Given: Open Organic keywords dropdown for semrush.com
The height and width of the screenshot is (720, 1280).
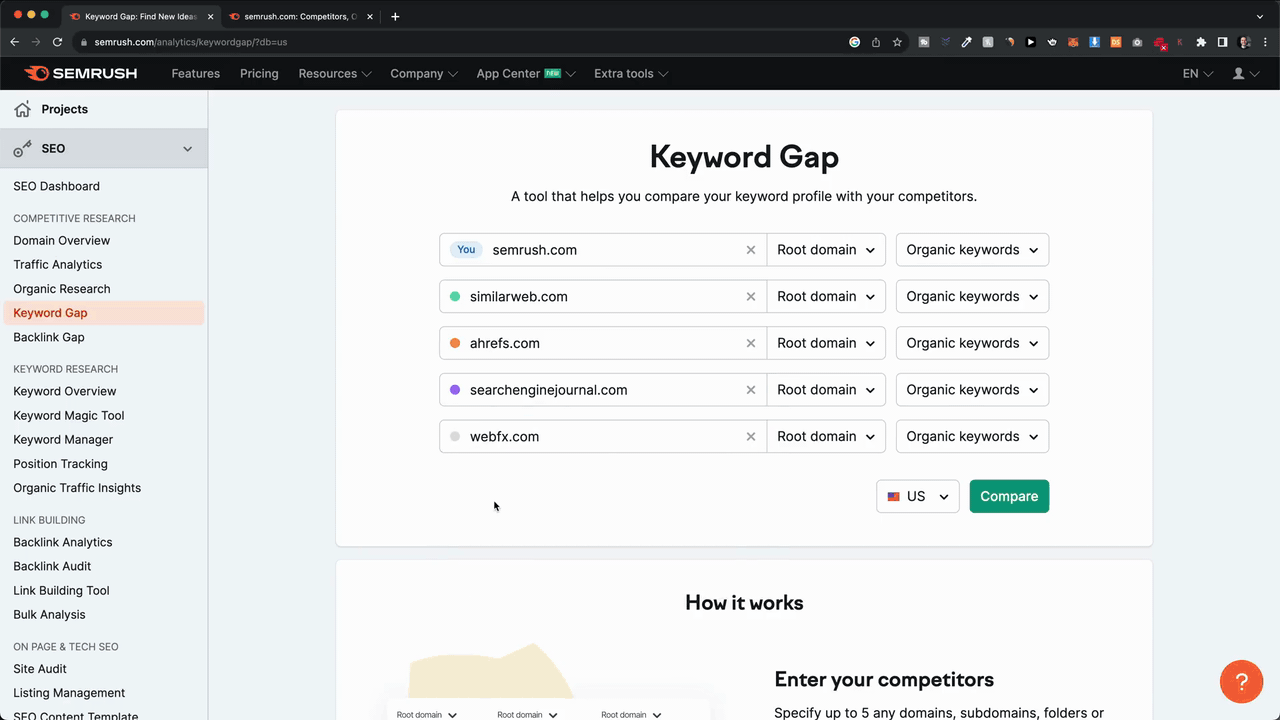Looking at the screenshot, I should point(972,250).
